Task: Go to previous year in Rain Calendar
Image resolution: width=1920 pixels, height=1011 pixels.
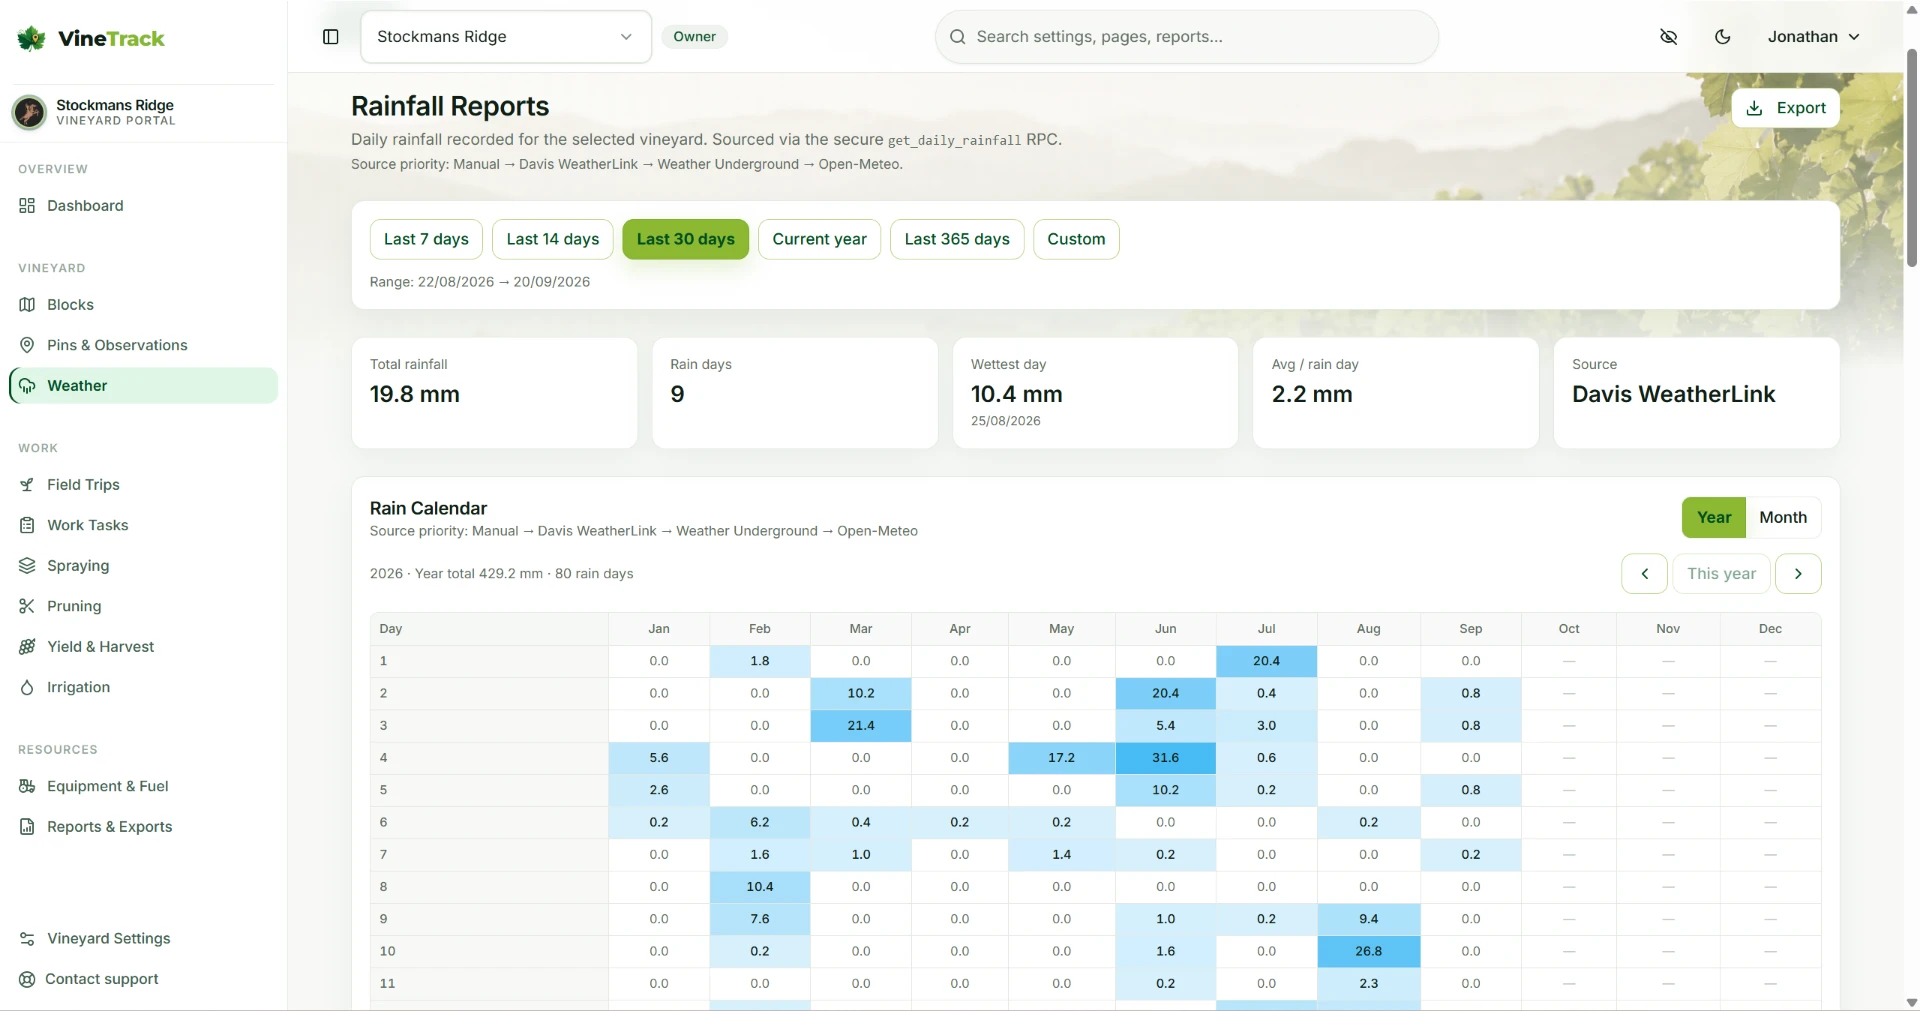Action: [1644, 574]
